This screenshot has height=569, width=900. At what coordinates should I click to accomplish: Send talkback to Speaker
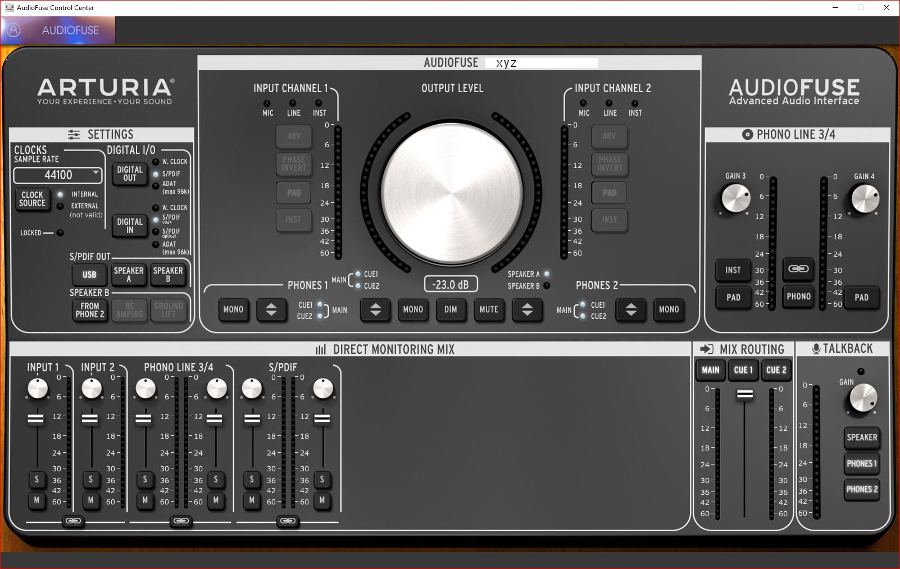(x=862, y=438)
